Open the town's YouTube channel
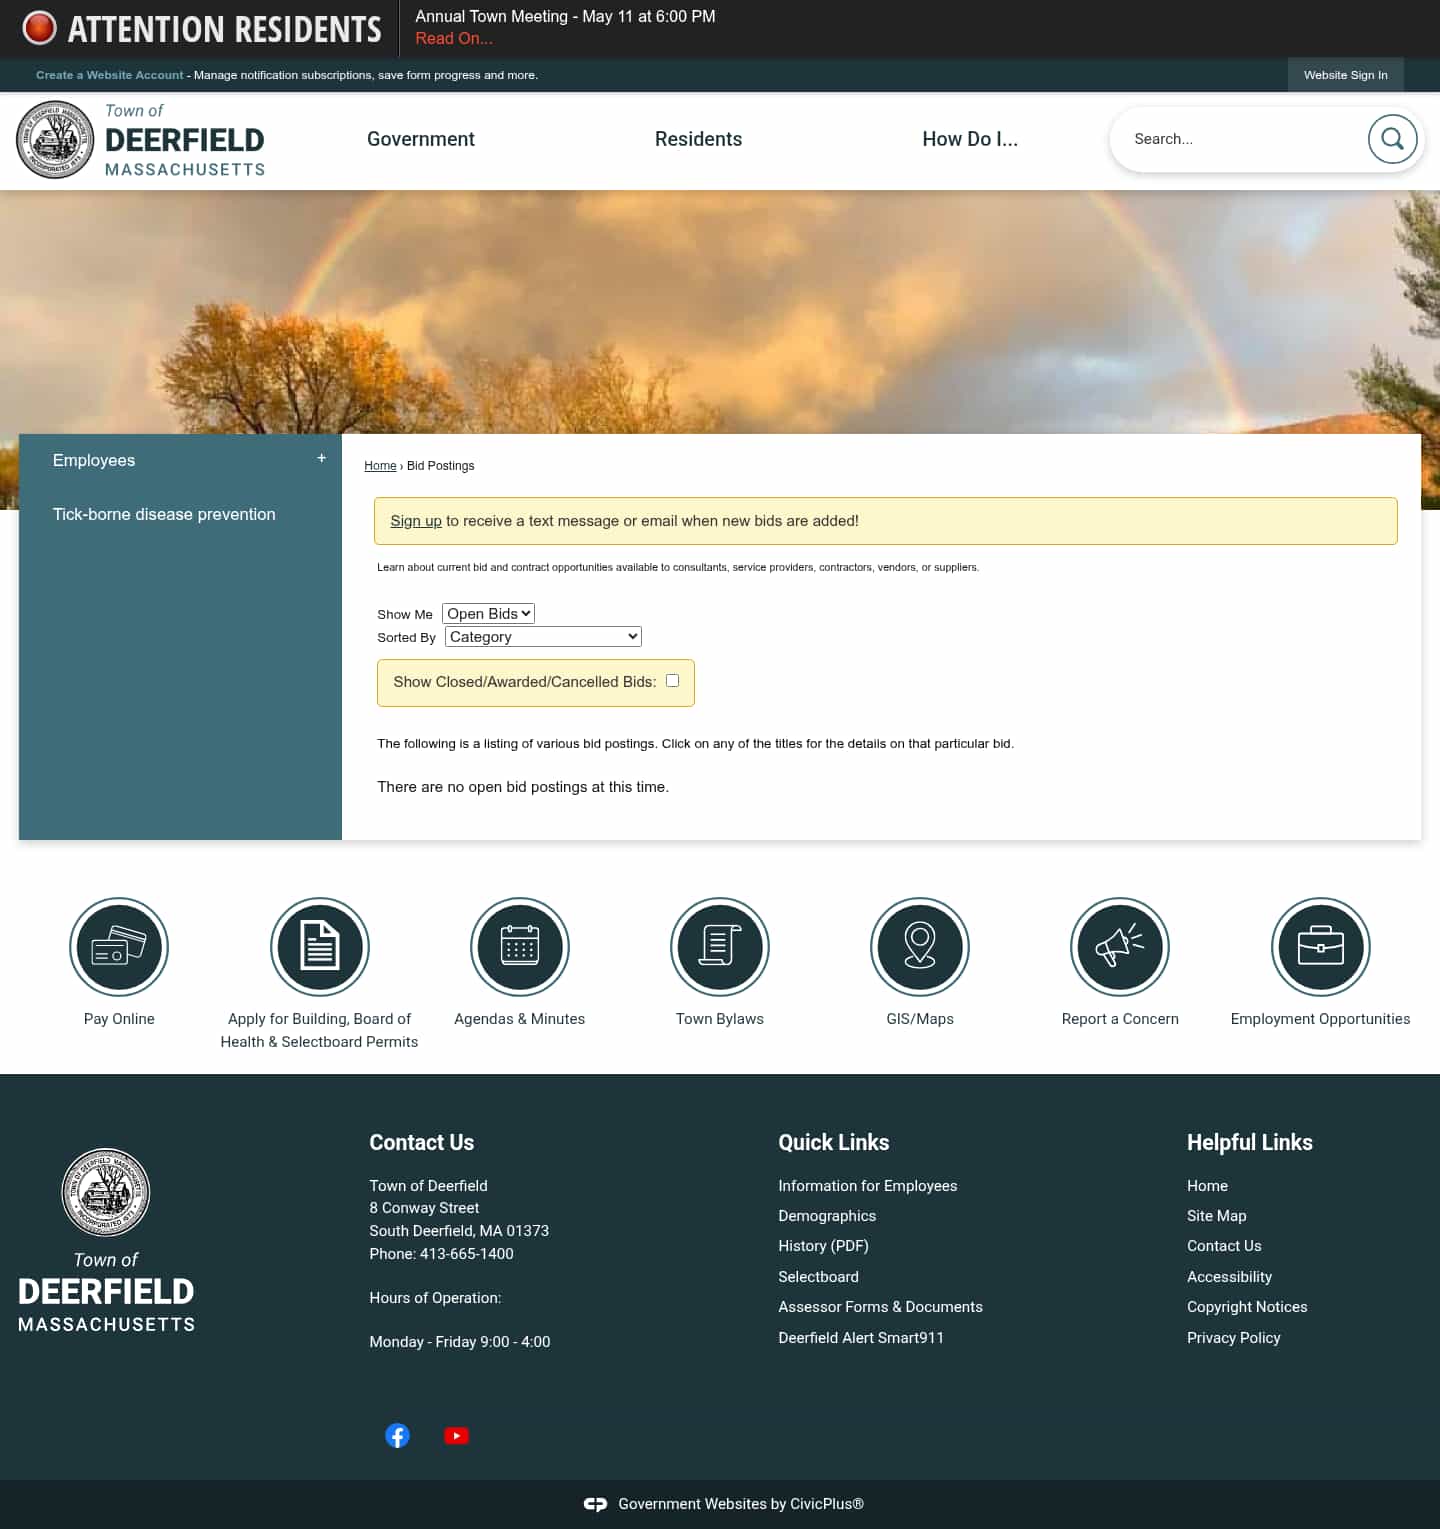1440x1529 pixels. [x=457, y=1435]
